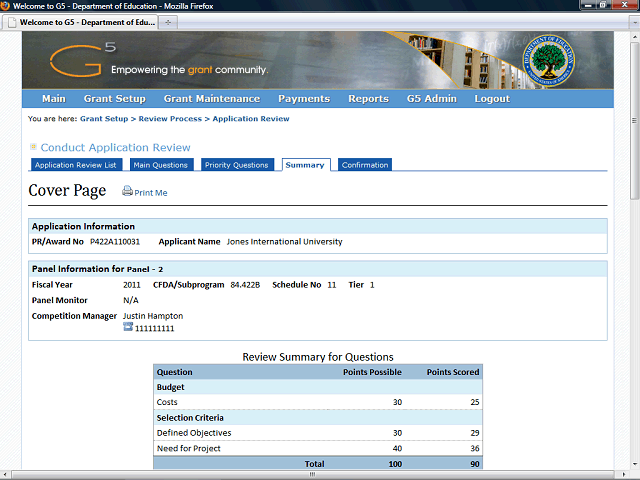The width and height of the screenshot is (640, 480).
Task: Switch to the Application Review List tab
Action: (76, 165)
